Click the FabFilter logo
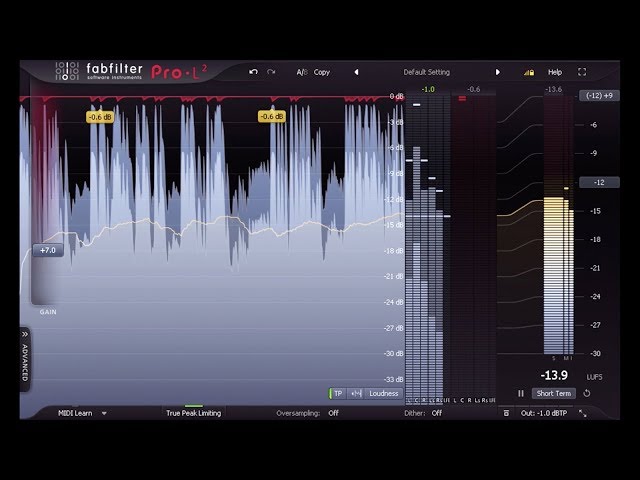Viewport: 640px width, 480px height. (x=99, y=71)
